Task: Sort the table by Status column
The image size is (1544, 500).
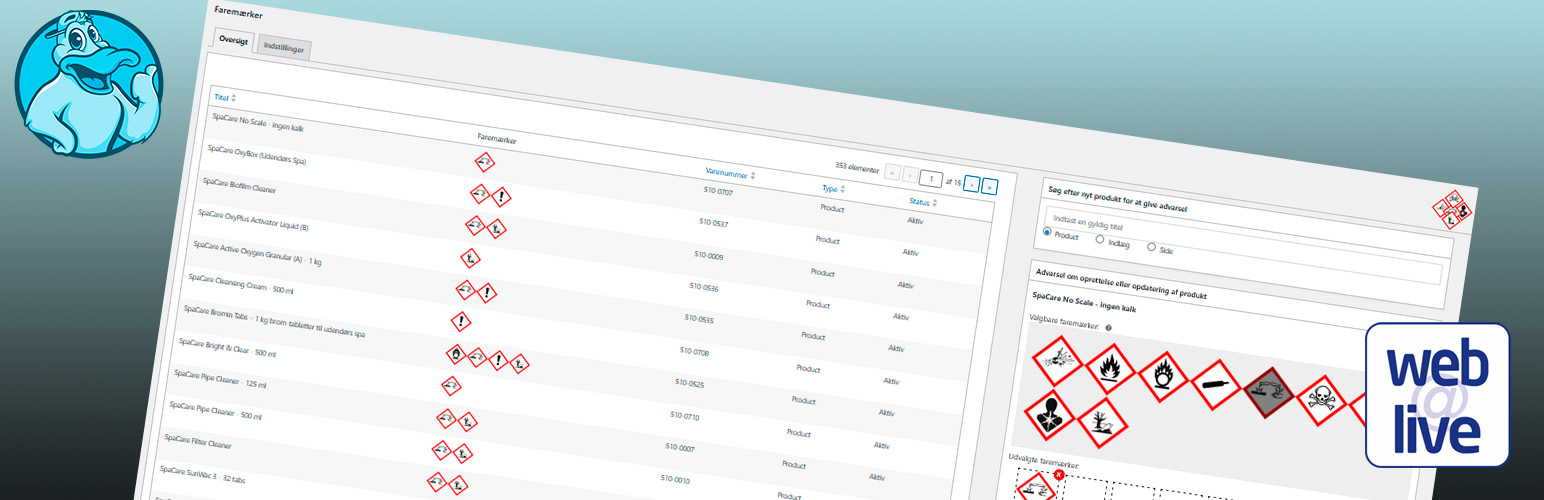Action: [x=917, y=203]
